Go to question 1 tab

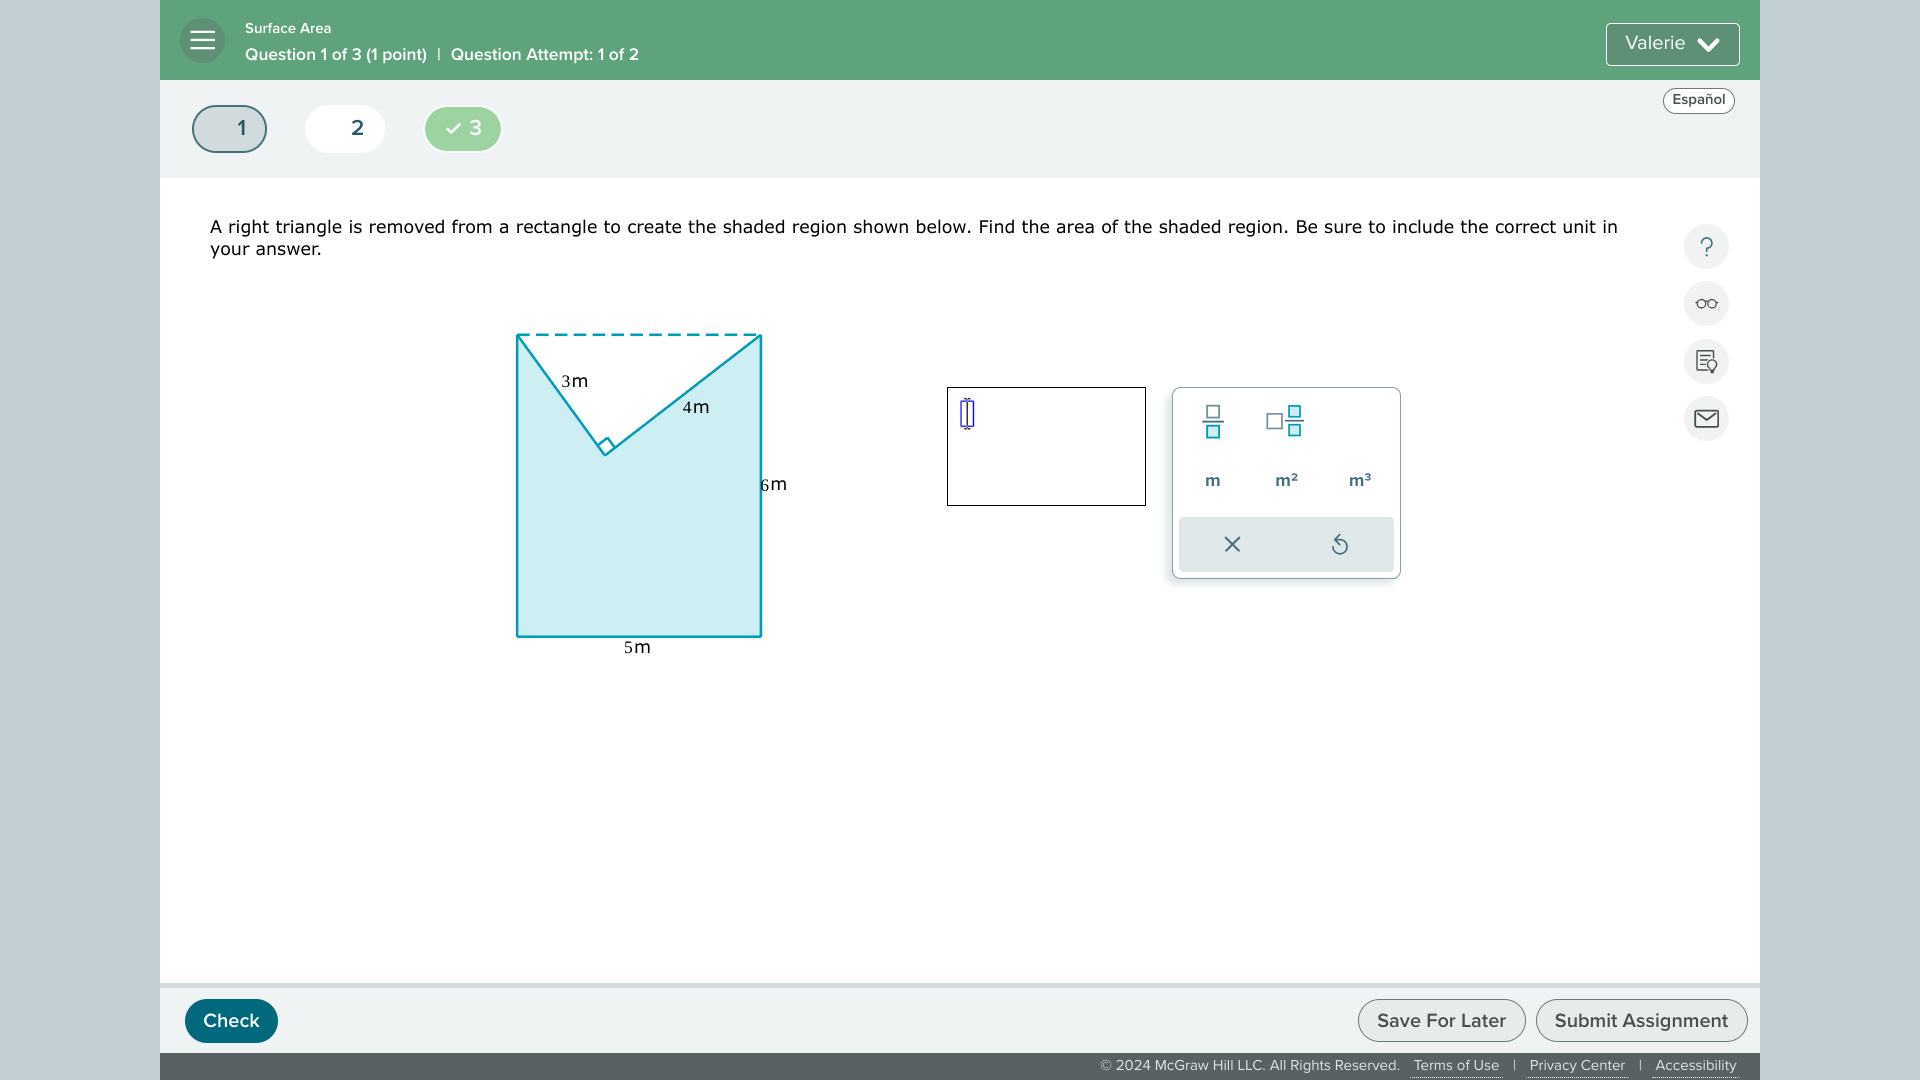[229, 129]
